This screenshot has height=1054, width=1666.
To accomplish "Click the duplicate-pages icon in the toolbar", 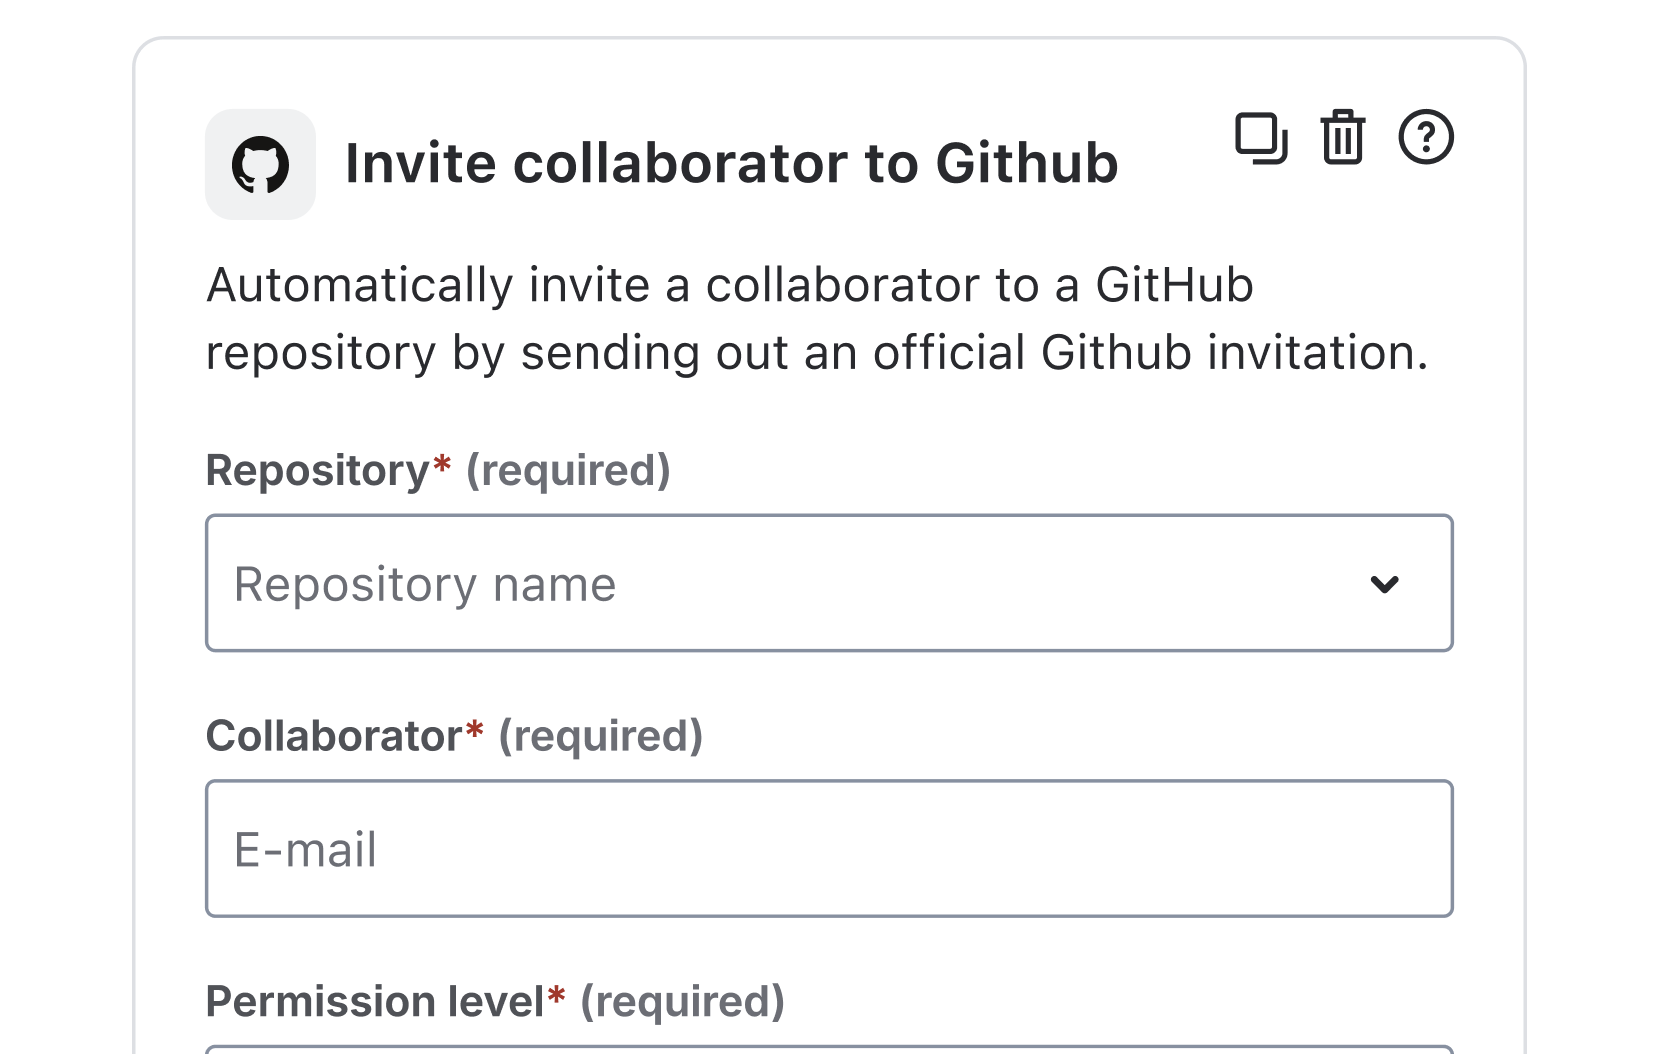I will pyautogui.click(x=1259, y=137).
